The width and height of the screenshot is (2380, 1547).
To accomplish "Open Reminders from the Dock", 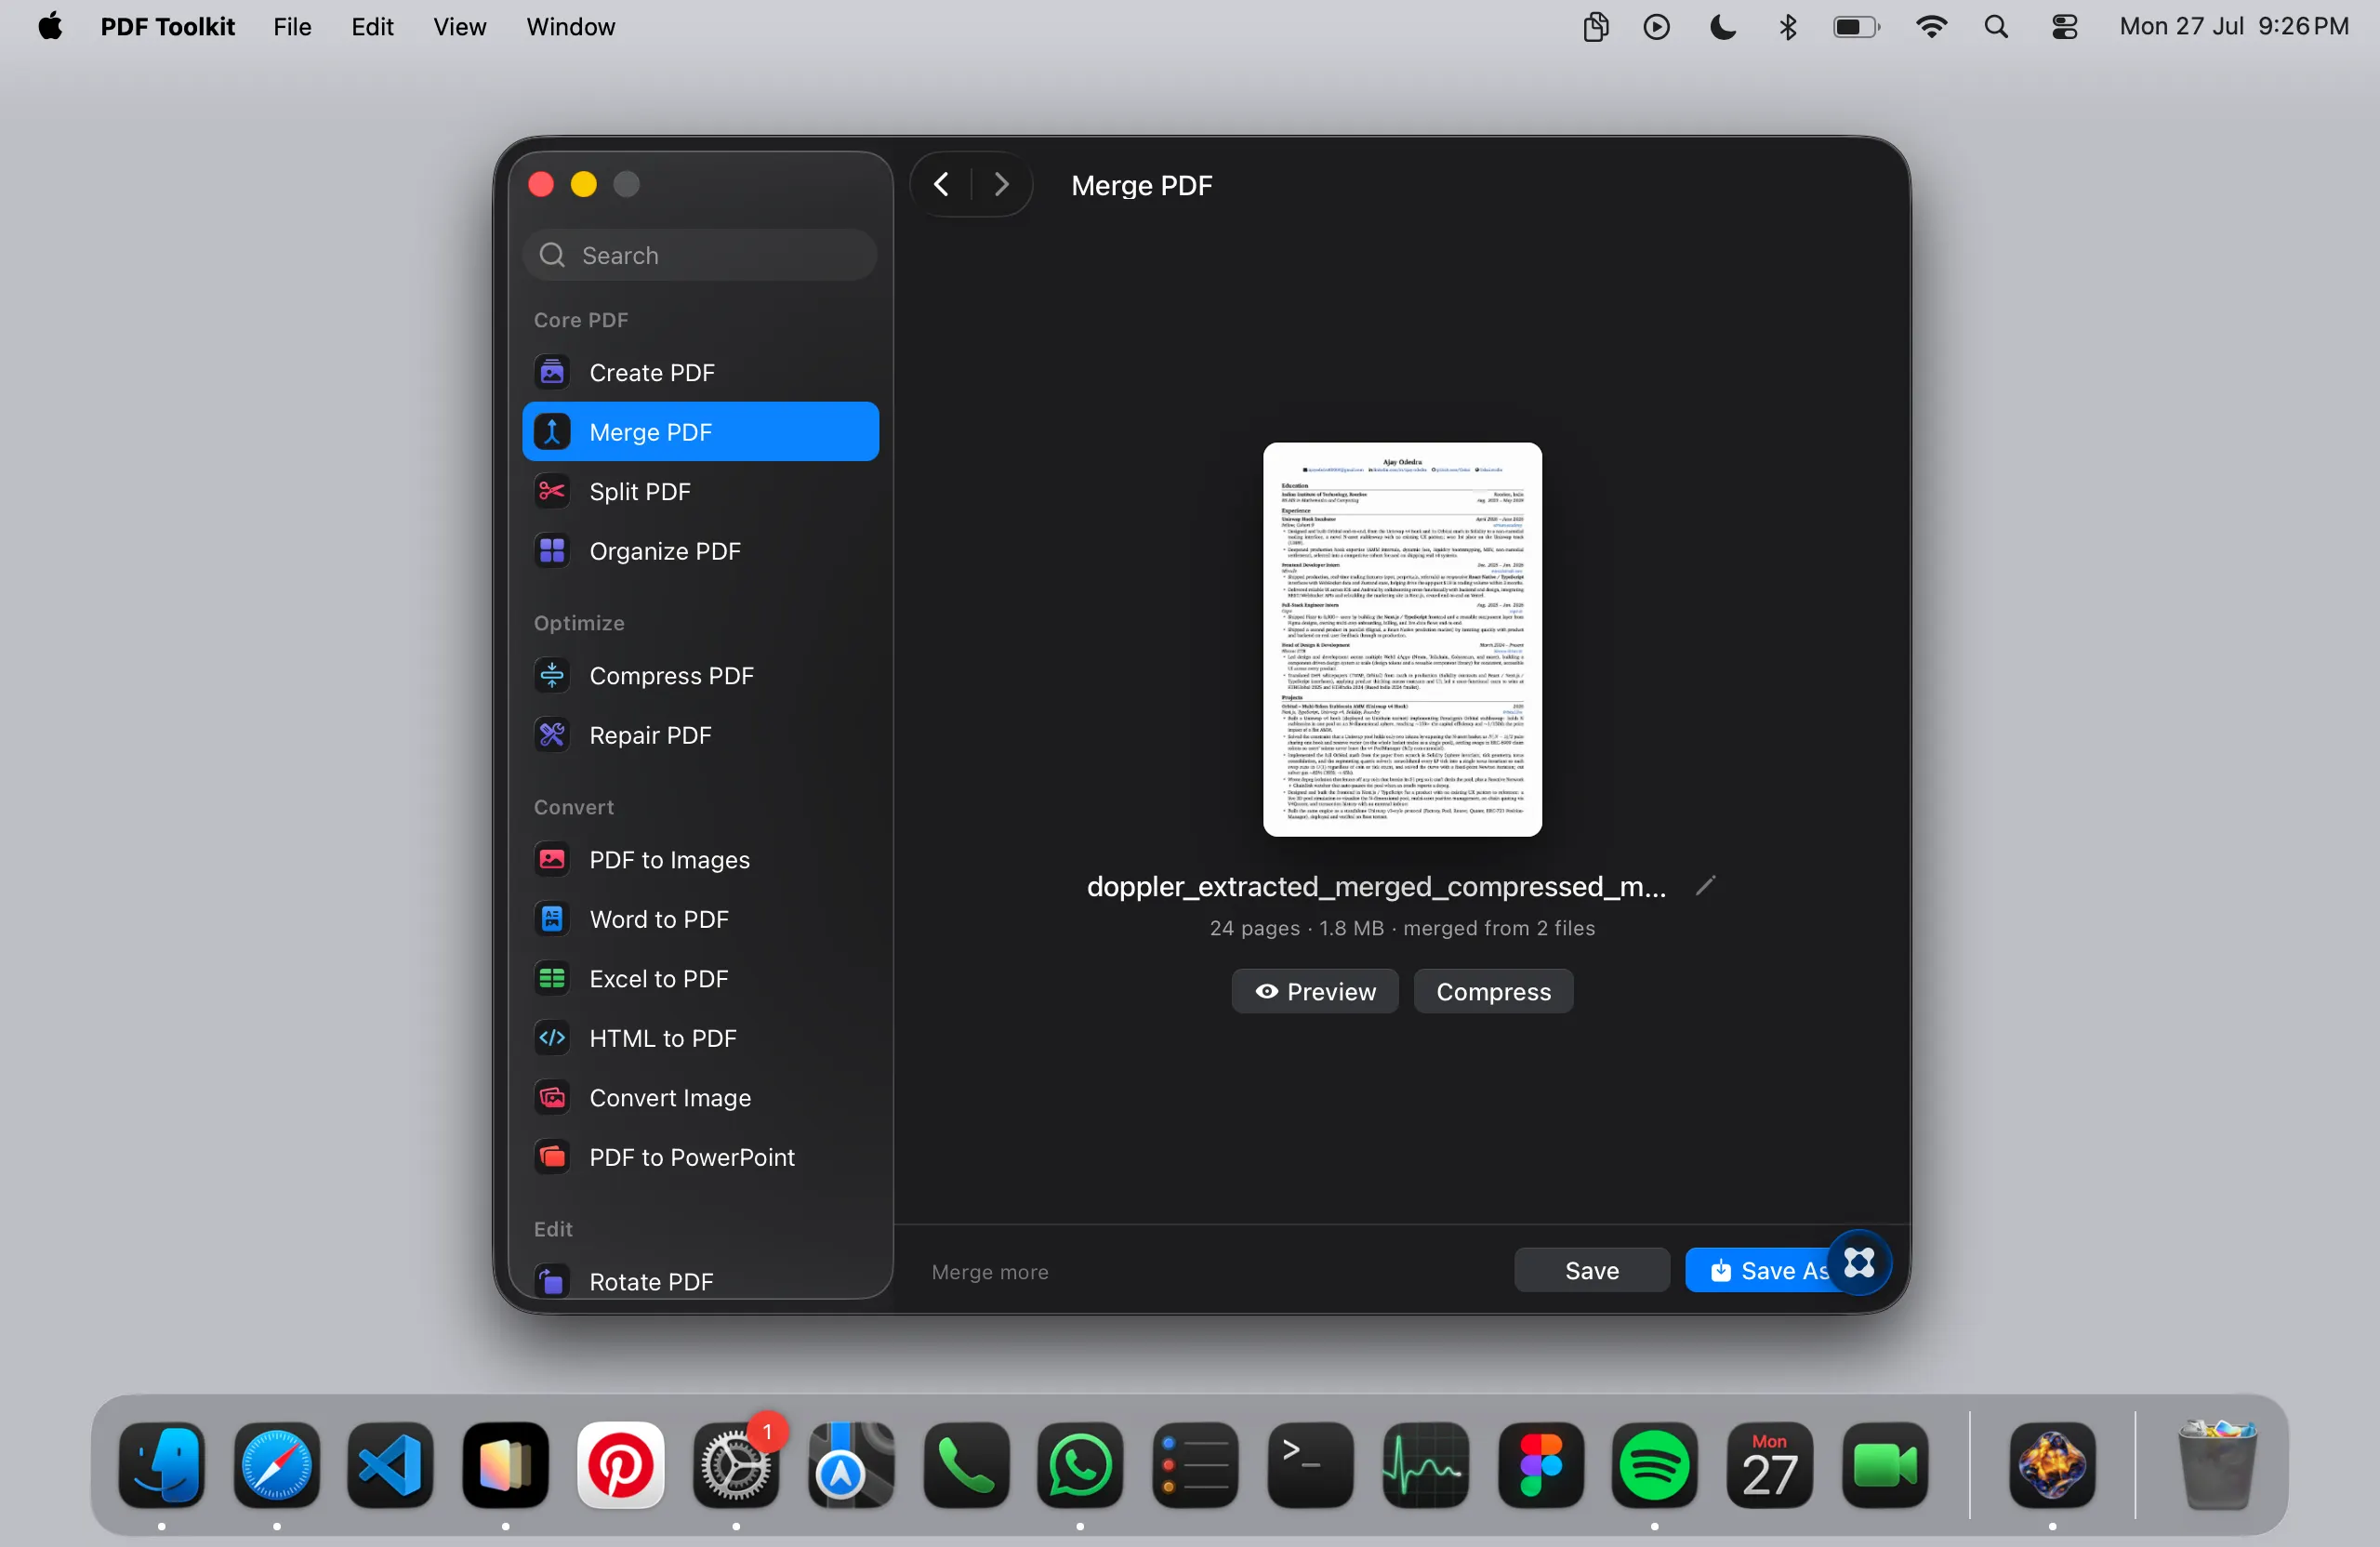I will pyautogui.click(x=1195, y=1465).
